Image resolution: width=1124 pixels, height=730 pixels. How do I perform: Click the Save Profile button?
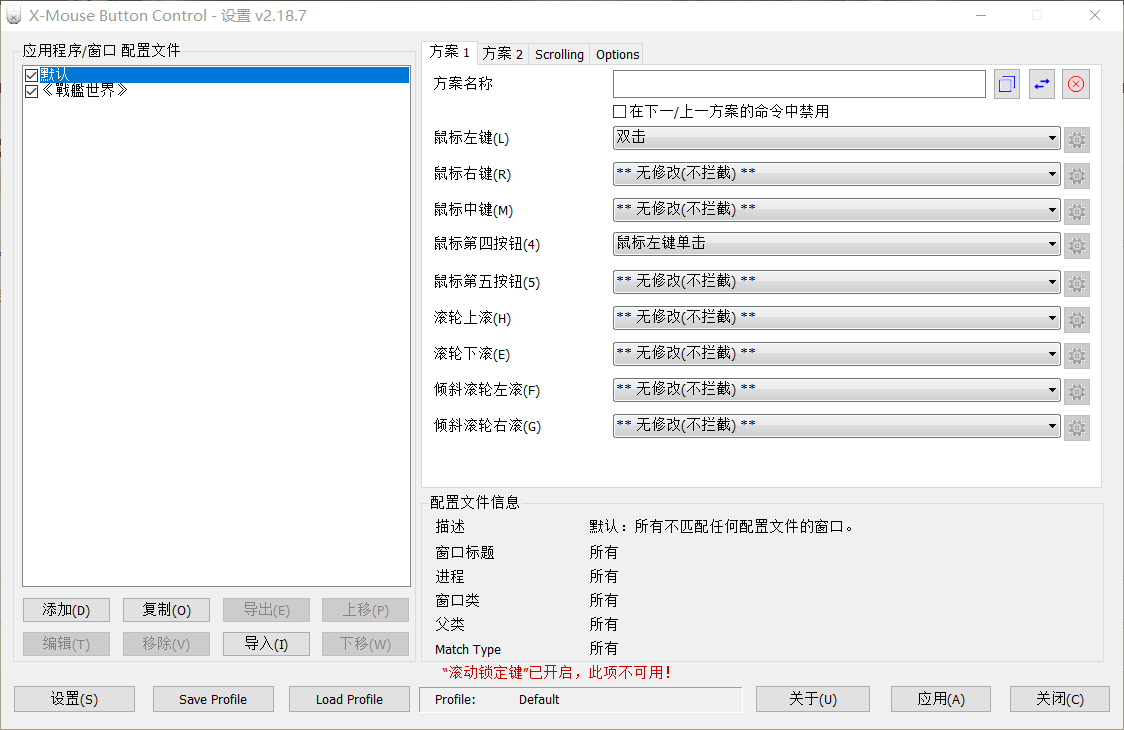click(213, 699)
